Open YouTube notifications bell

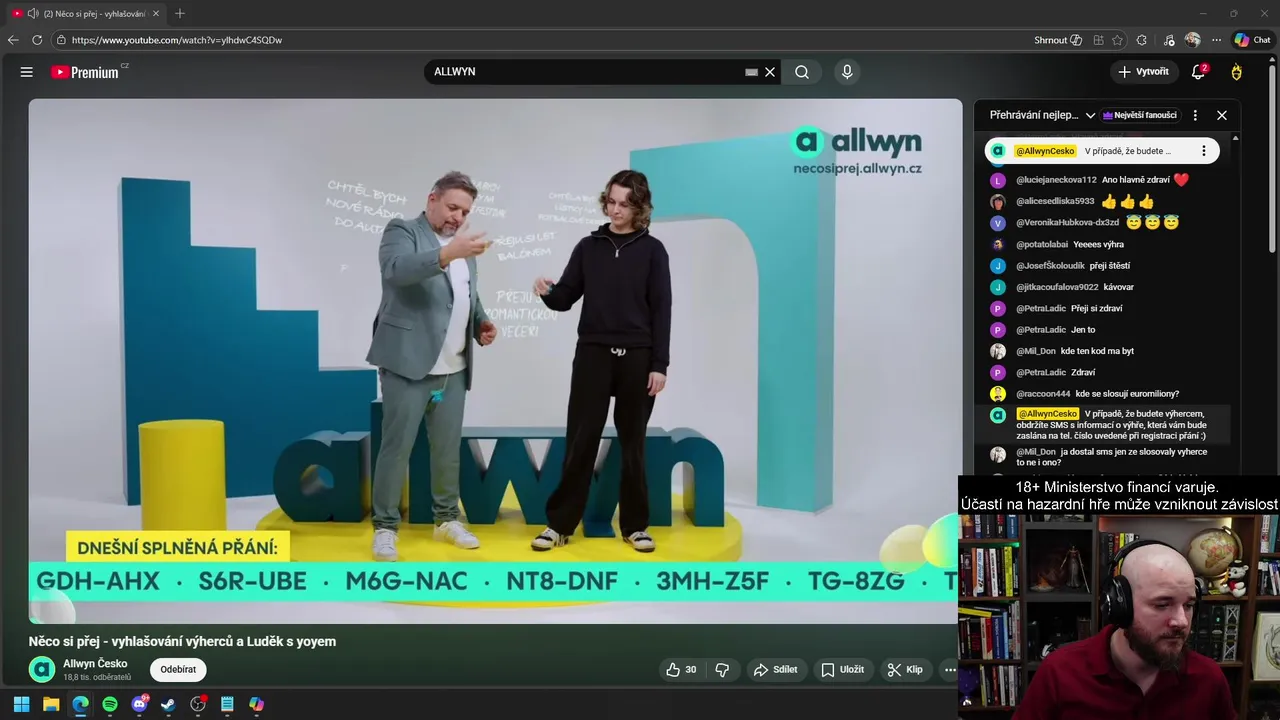pos(1198,72)
